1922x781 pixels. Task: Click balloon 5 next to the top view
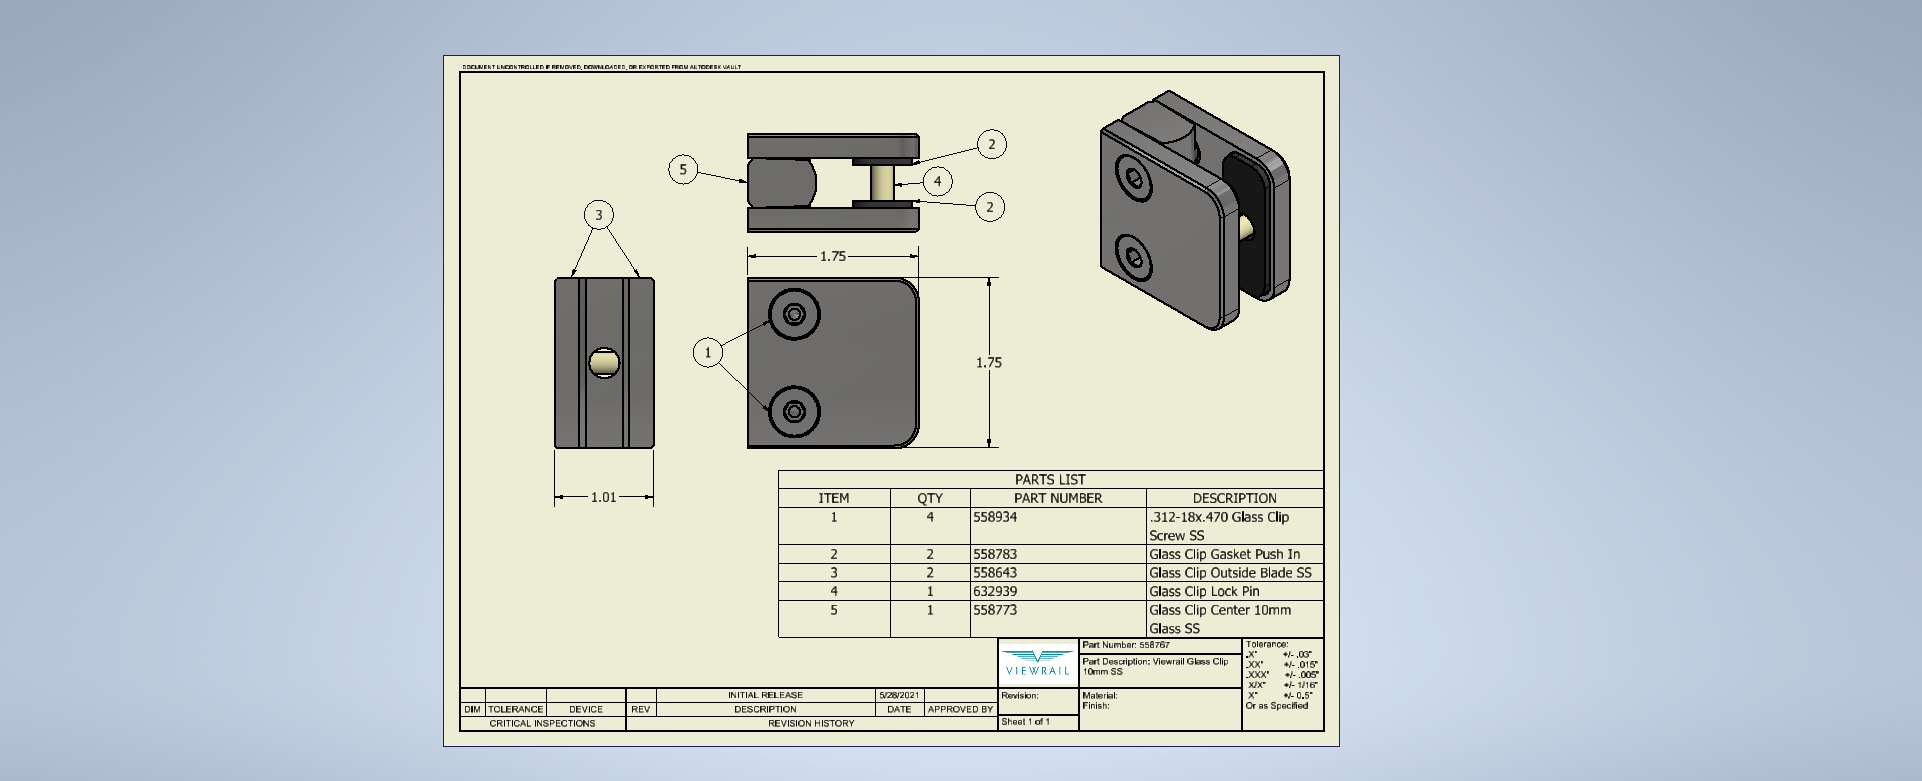pos(683,169)
